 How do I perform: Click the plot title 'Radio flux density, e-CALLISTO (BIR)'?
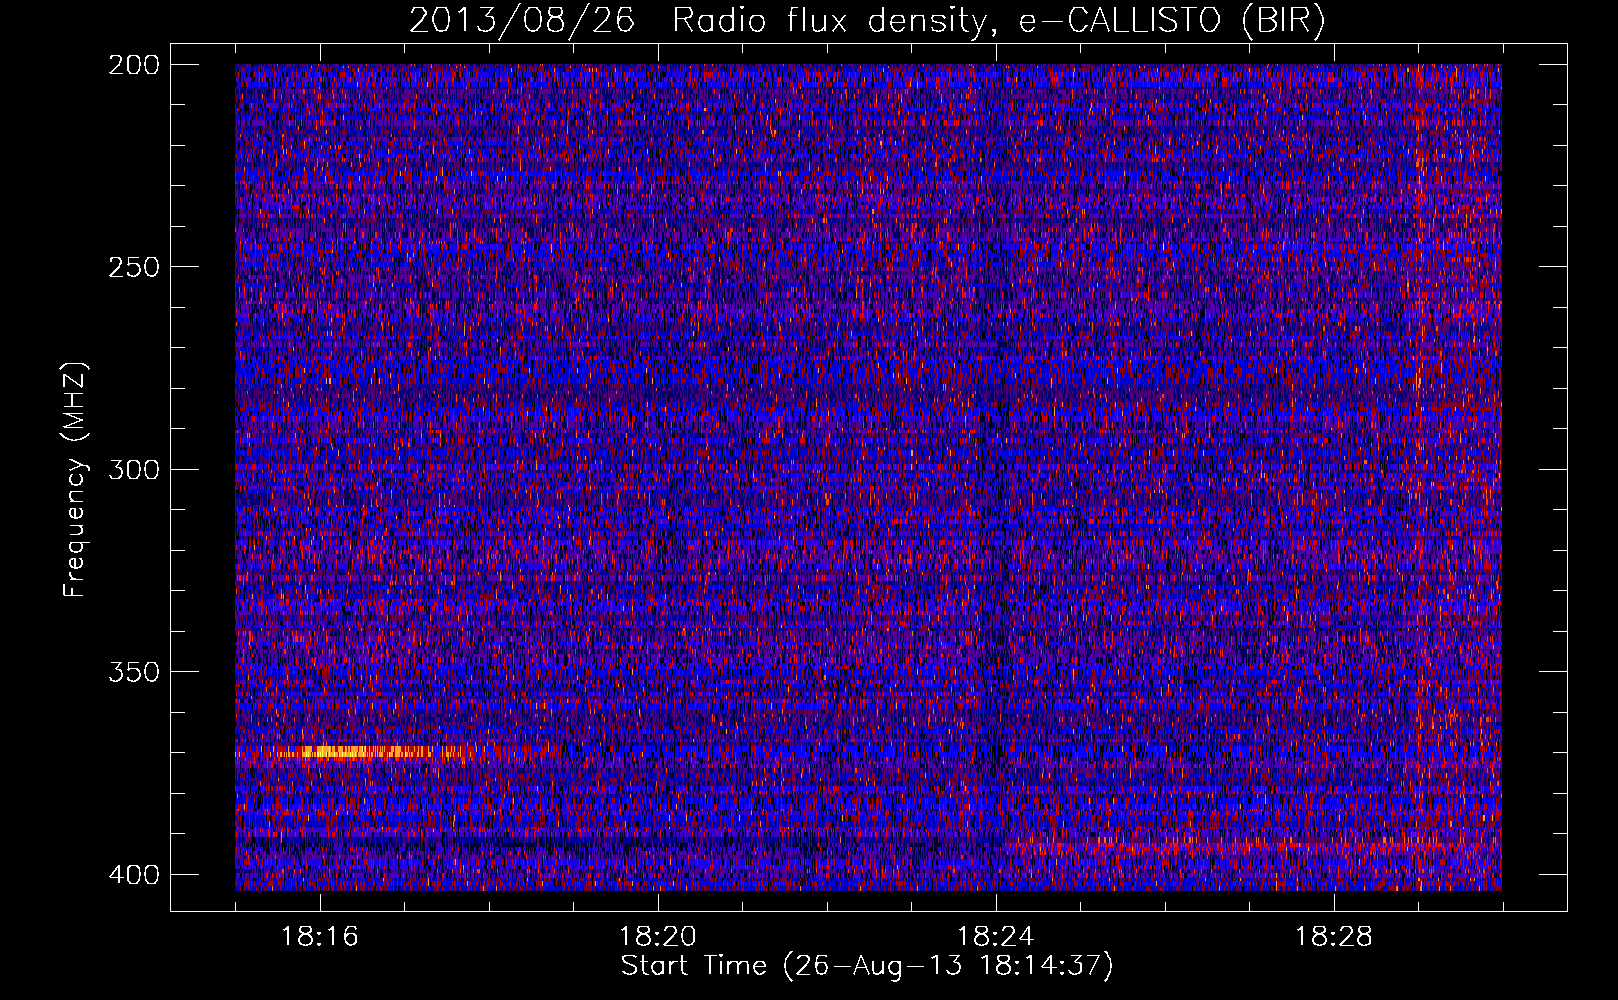(x=998, y=21)
